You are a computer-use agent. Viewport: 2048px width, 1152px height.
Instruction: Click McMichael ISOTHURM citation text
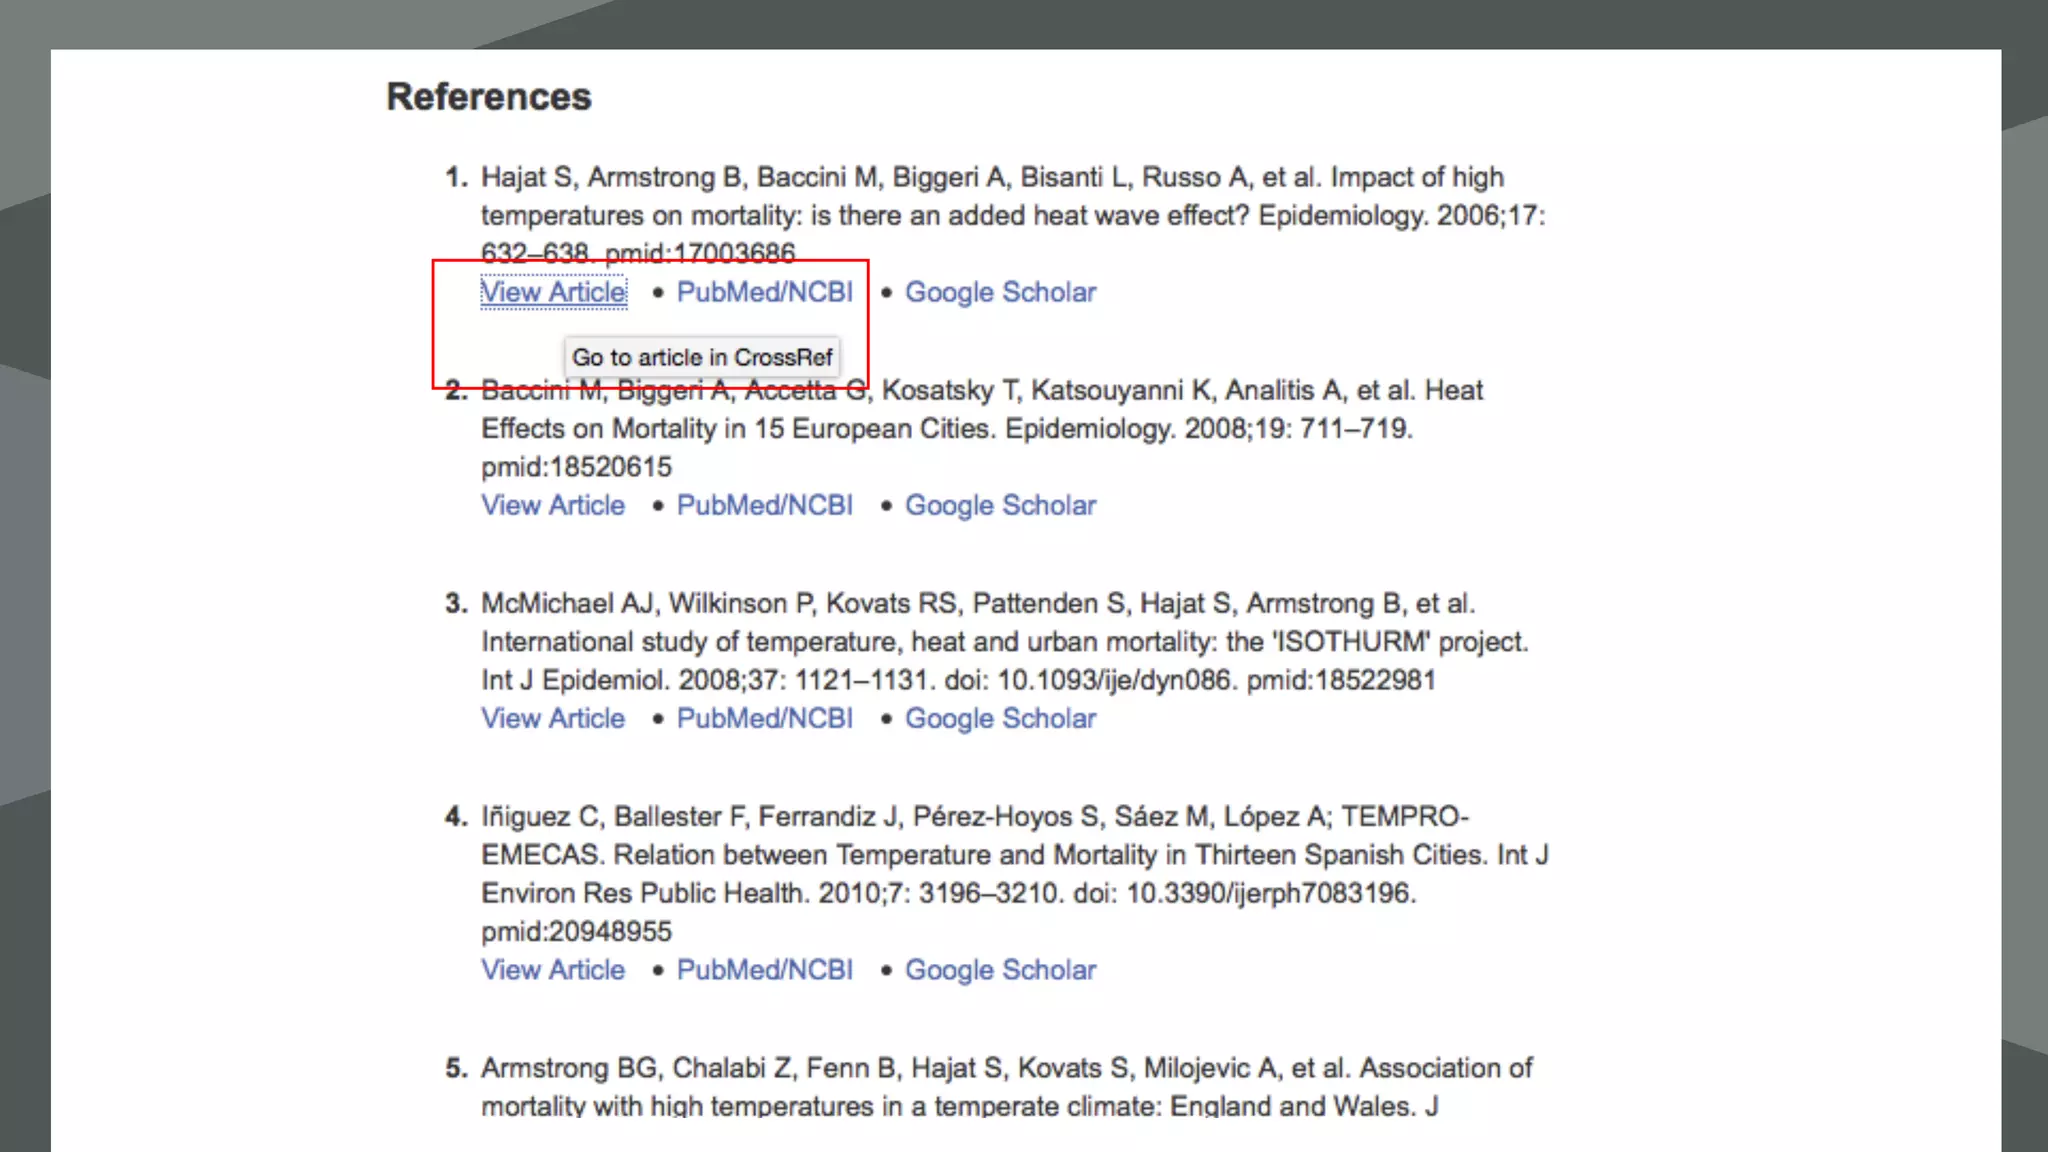click(1004, 642)
